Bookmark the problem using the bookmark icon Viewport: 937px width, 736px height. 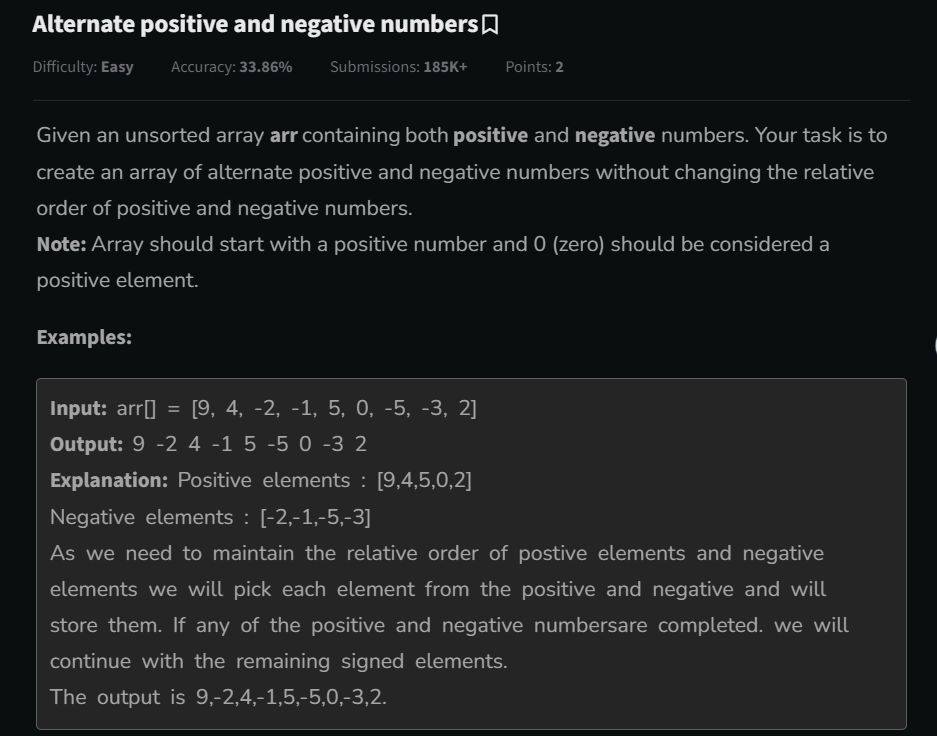point(490,25)
